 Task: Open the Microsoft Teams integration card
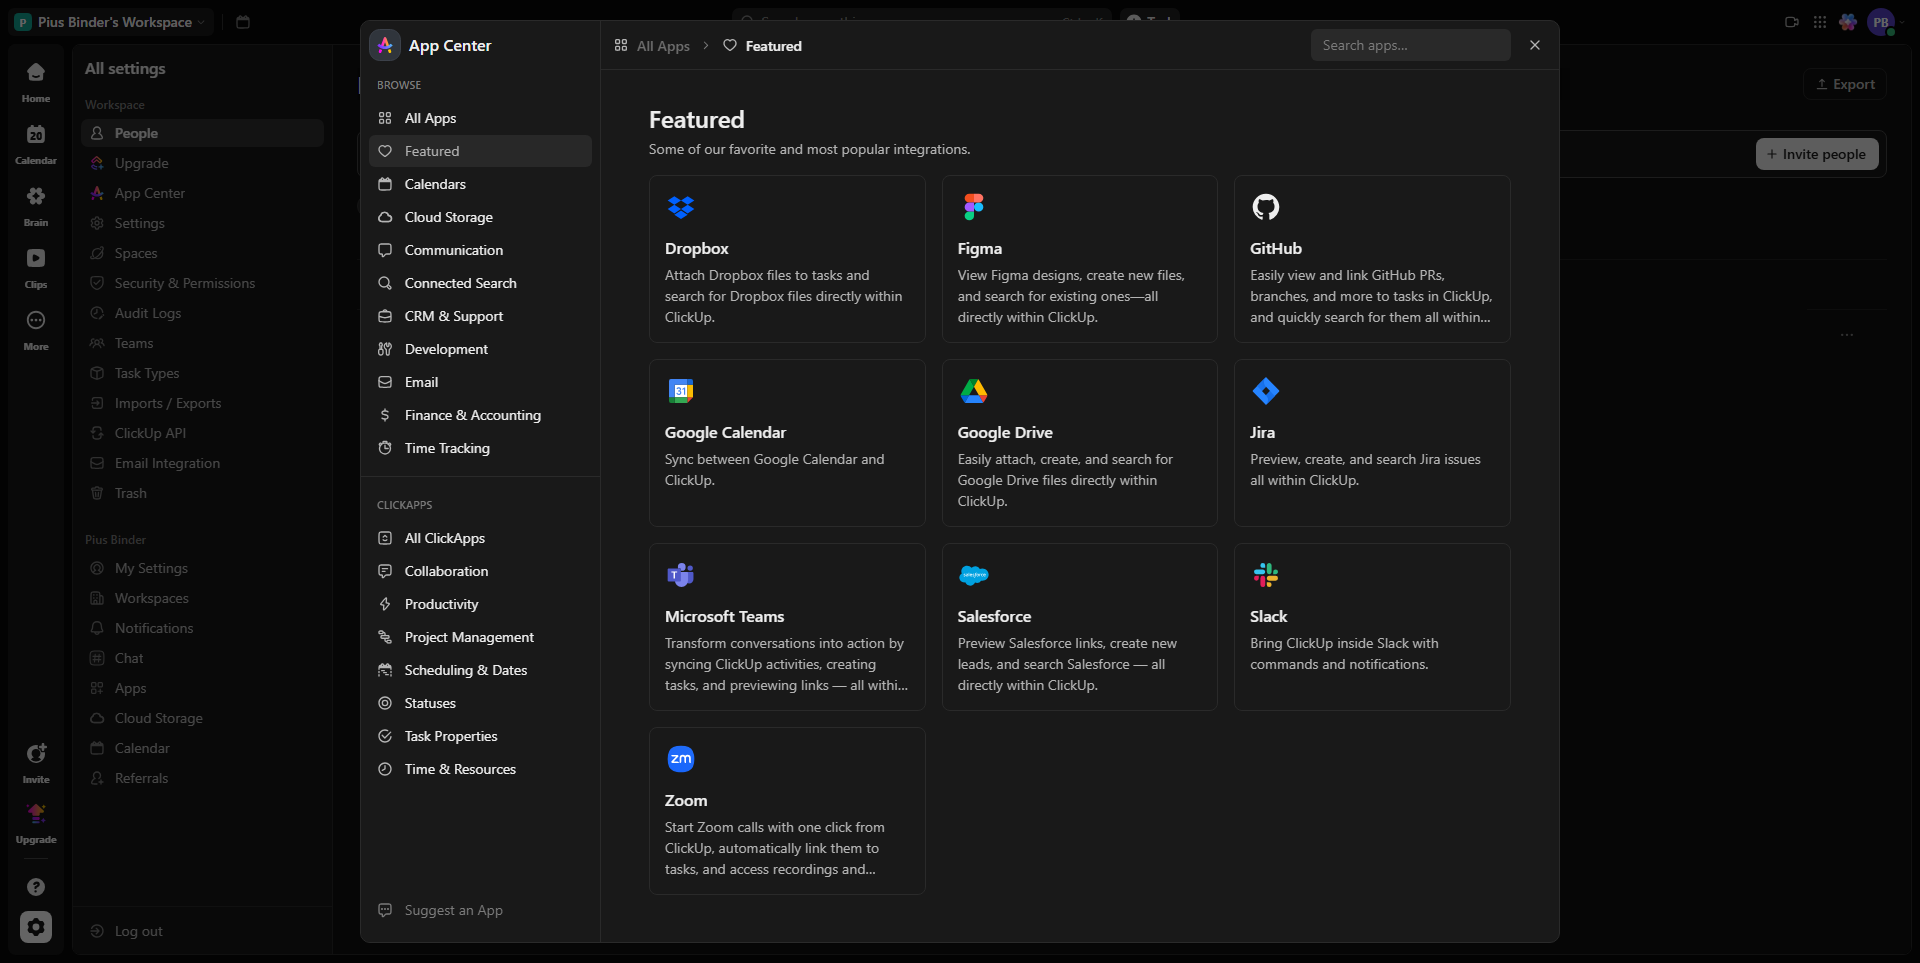(x=787, y=627)
